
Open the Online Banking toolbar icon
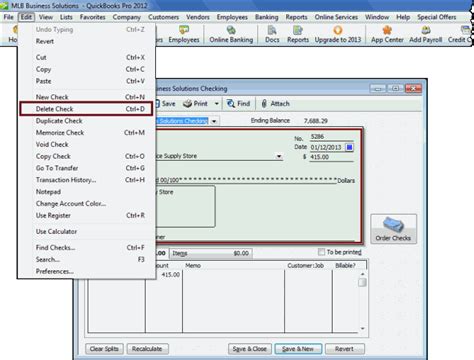click(x=231, y=35)
